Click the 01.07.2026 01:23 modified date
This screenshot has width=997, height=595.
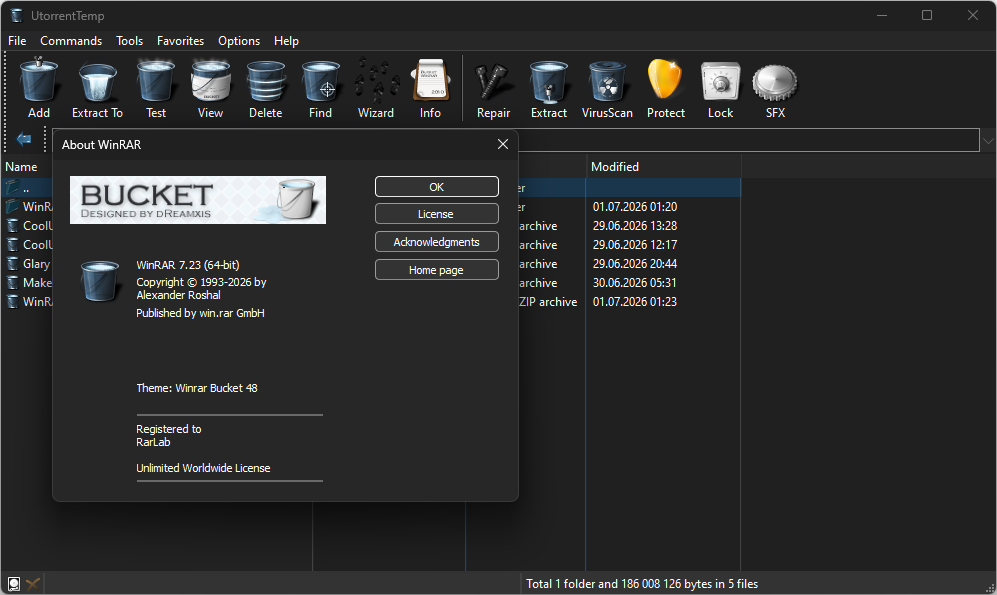[635, 302]
